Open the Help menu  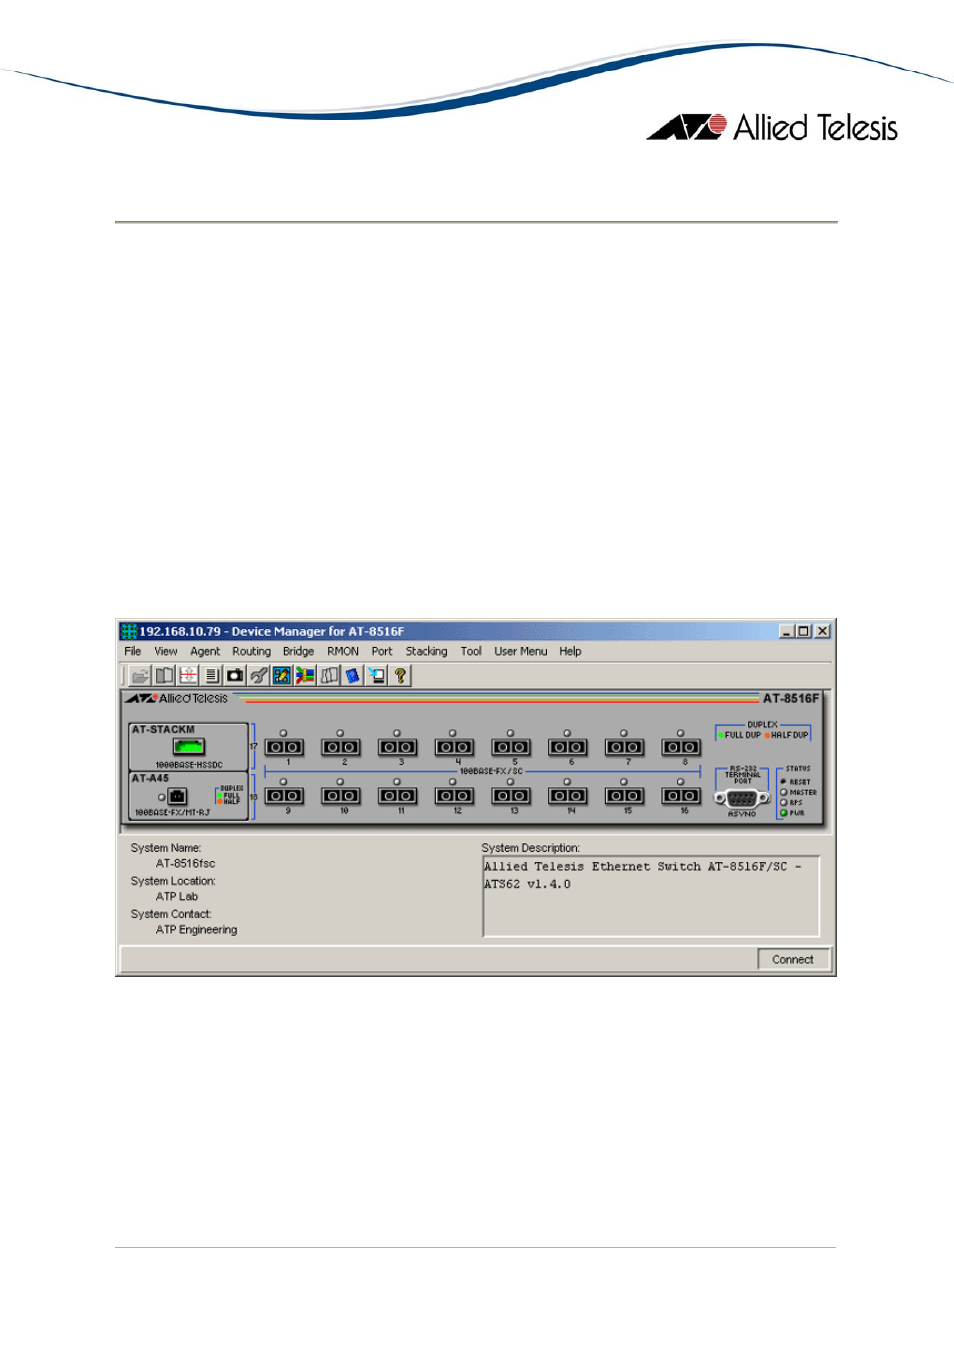[x=570, y=651]
